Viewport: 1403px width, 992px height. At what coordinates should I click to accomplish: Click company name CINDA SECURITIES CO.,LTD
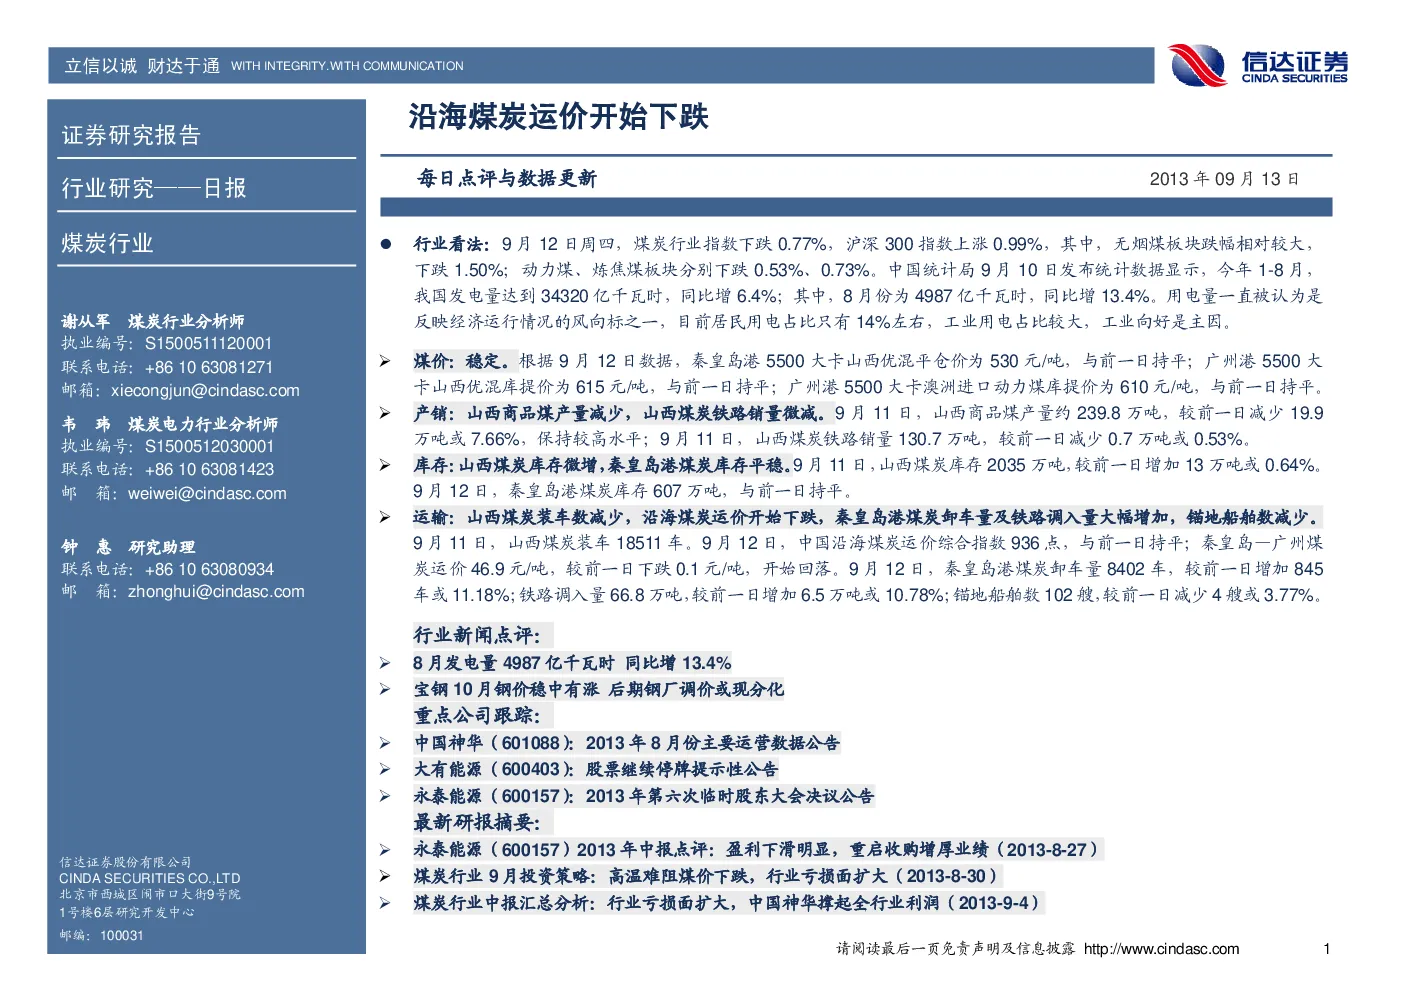point(149,879)
